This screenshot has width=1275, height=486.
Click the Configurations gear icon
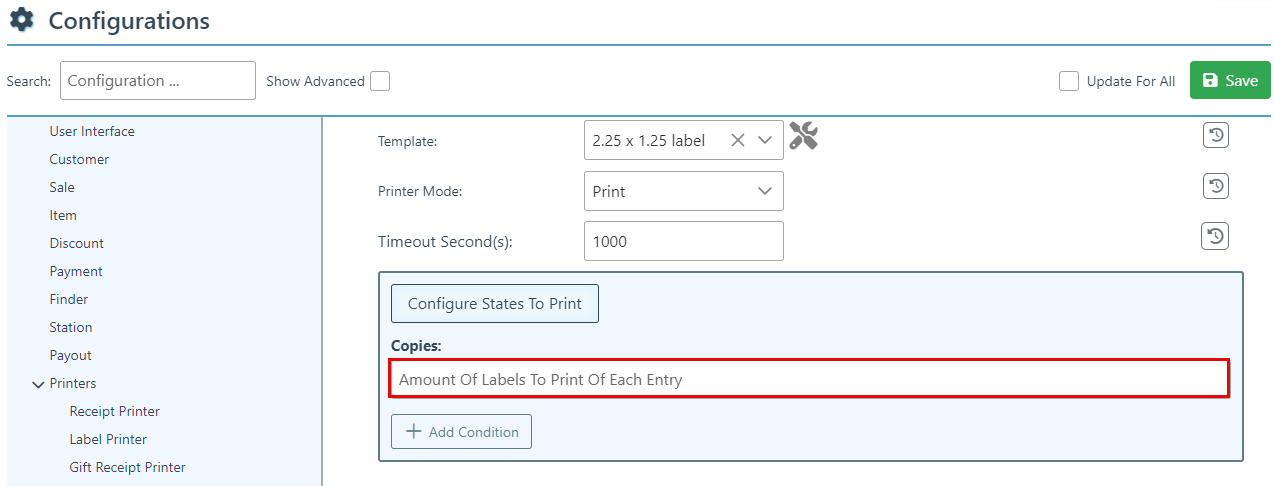(x=22, y=20)
